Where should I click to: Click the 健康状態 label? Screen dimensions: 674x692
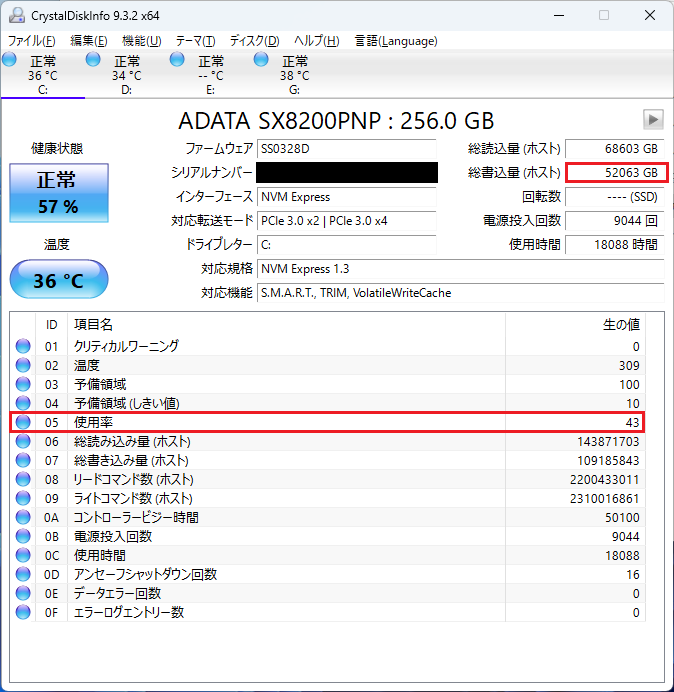point(57,149)
